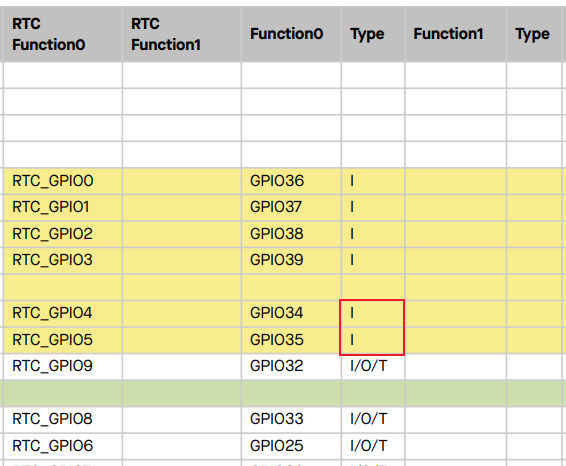Click the RTC_GPIO2 cell

[63, 234]
